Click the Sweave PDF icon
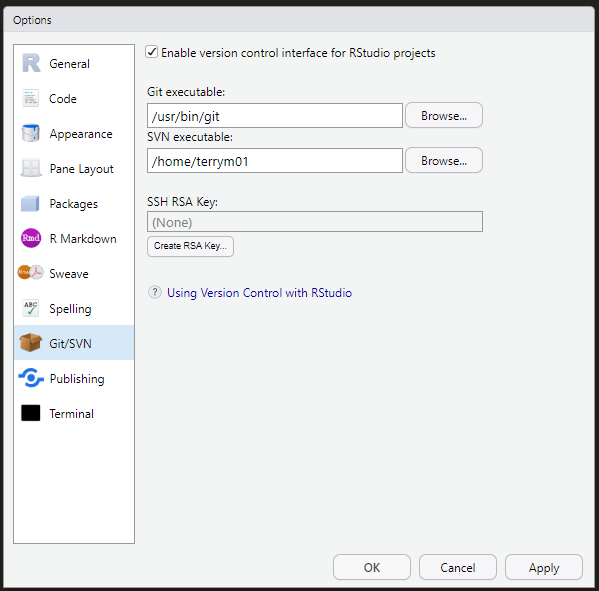 coord(31,273)
